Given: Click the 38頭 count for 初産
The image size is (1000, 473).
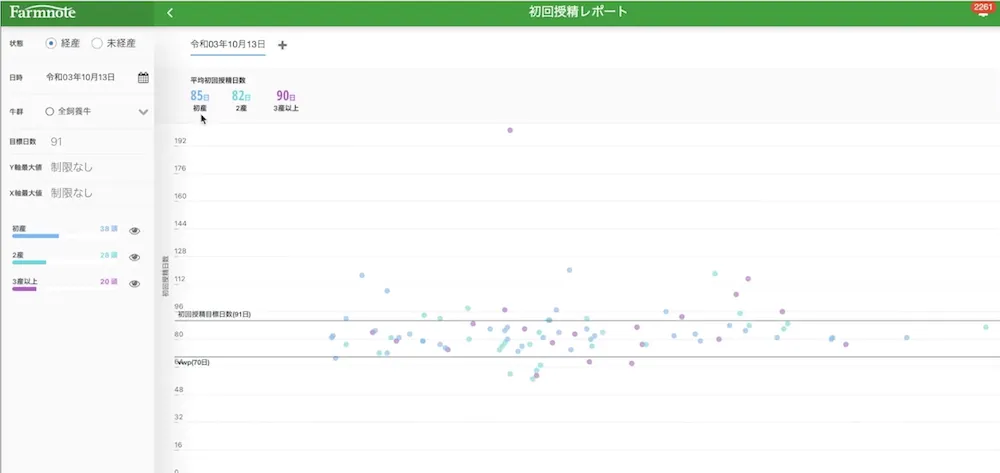Looking at the screenshot, I should [108, 228].
